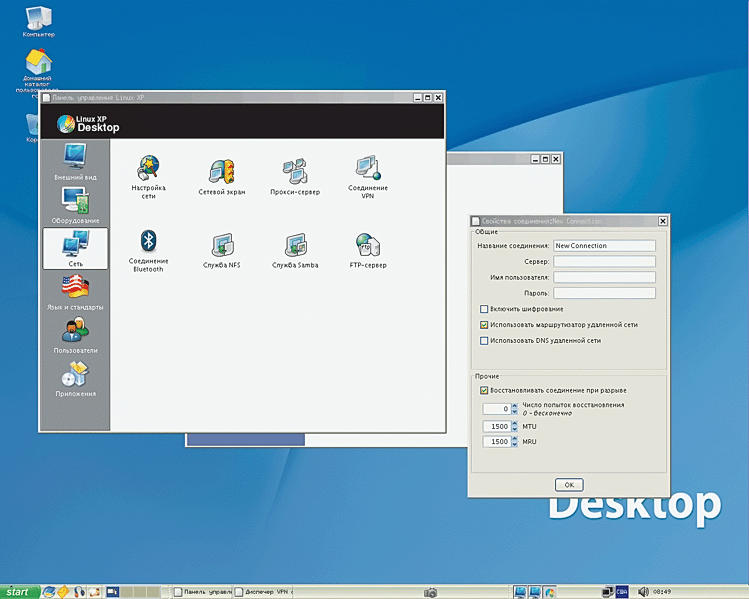This screenshot has width=749, height=599.
Task: Open the FTP-сервер icon
Action: (368, 251)
